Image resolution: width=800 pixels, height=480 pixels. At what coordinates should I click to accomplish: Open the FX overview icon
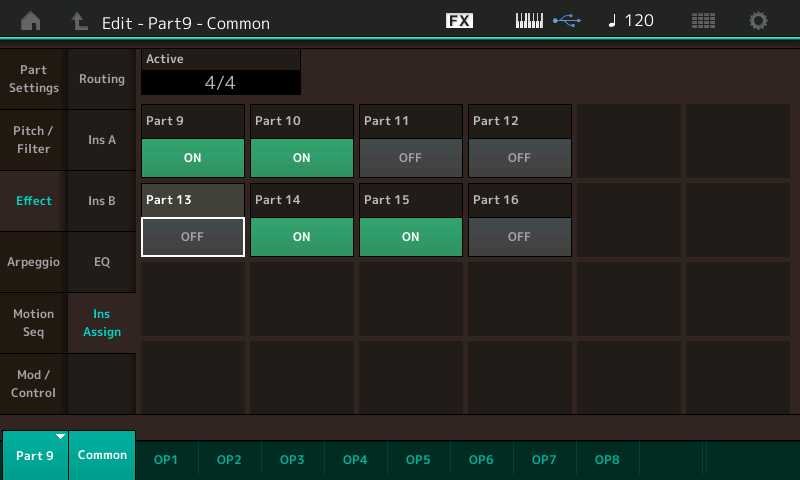(x=459, y=21)
